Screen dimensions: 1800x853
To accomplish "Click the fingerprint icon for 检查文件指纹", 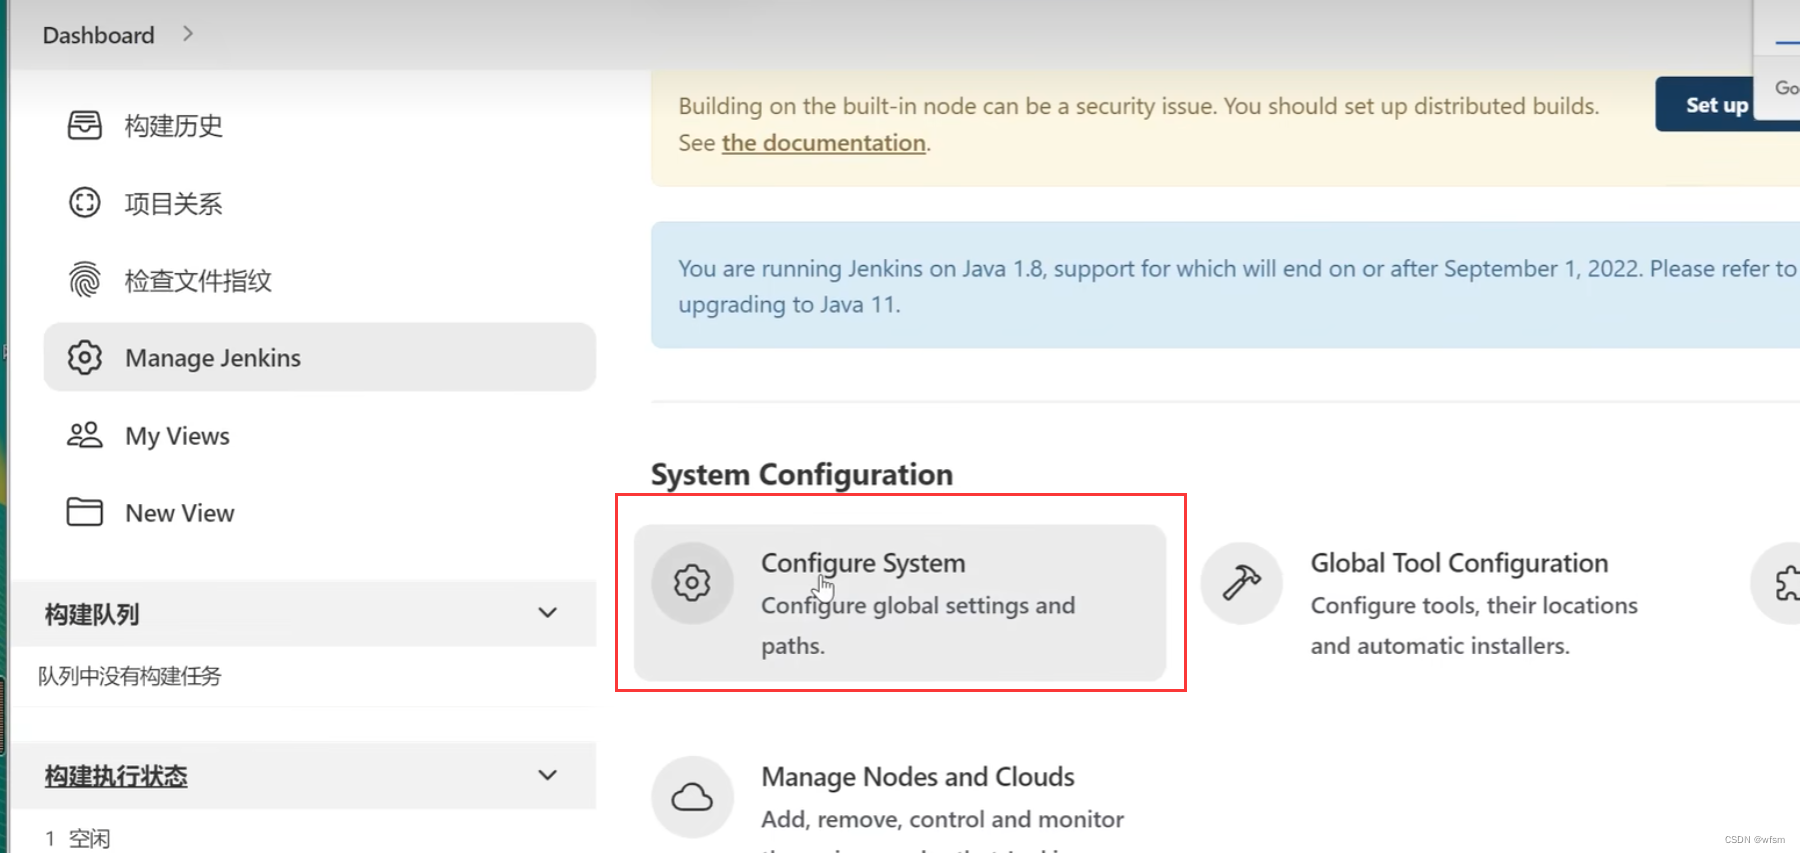I will point(84,280).
